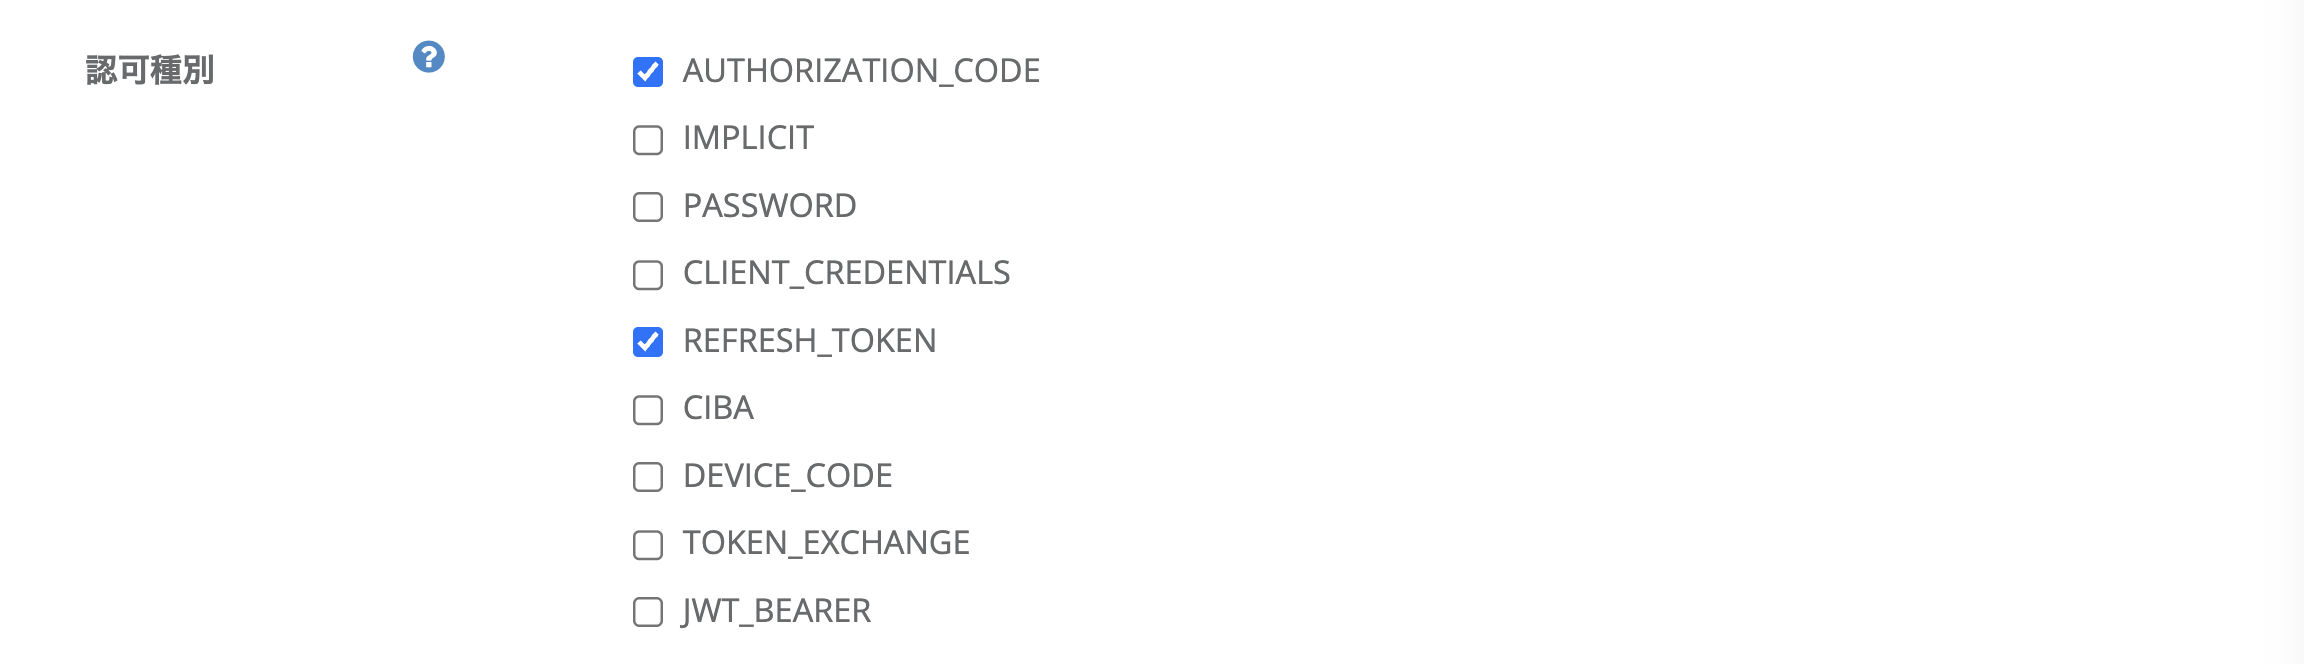Enable the IMPLICIT checkbox
This screenshot has width=2304, height=664.
pos(648,140)
